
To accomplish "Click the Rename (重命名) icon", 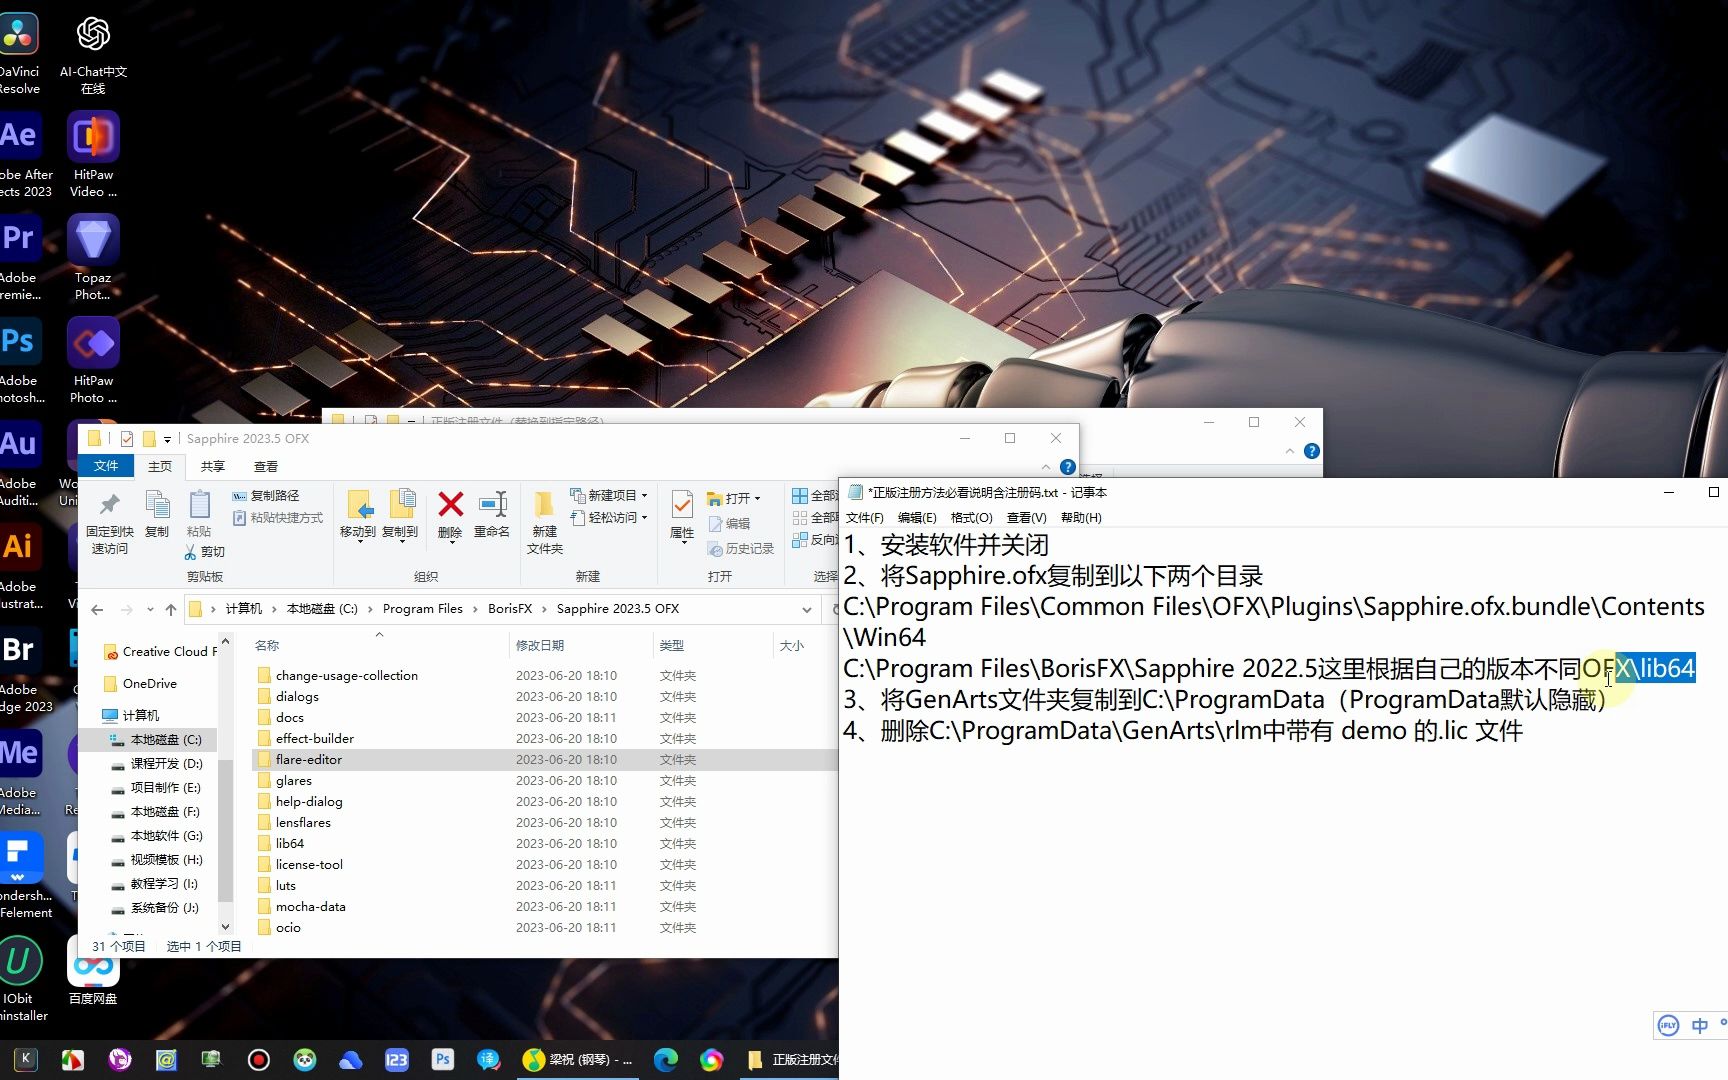I will coord(492,505).
